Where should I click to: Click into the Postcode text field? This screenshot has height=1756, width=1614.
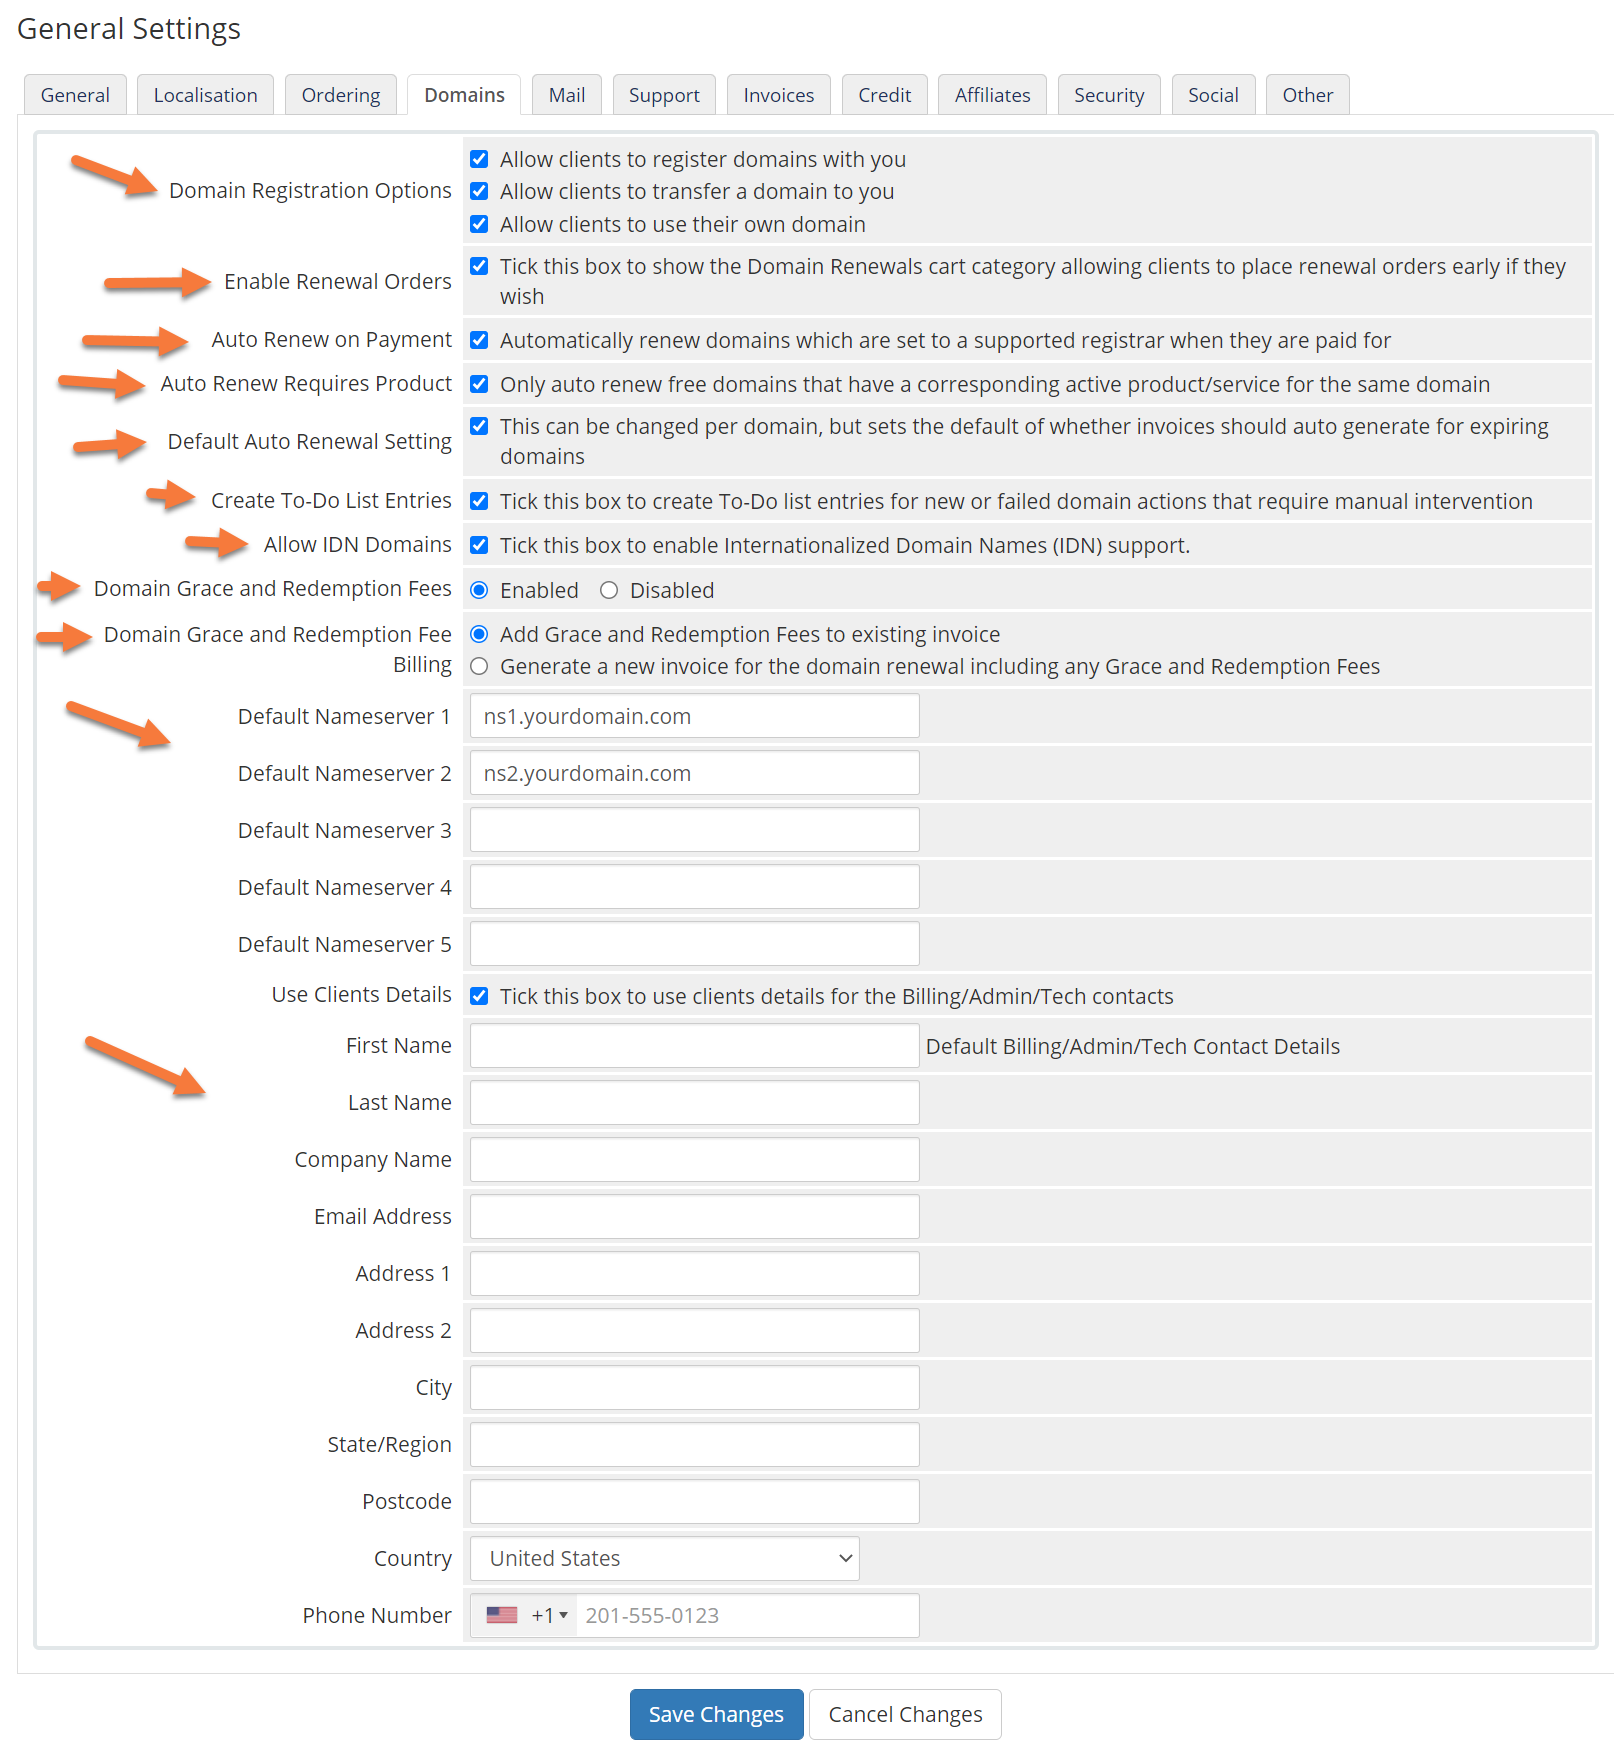[x=694, y=1501]
